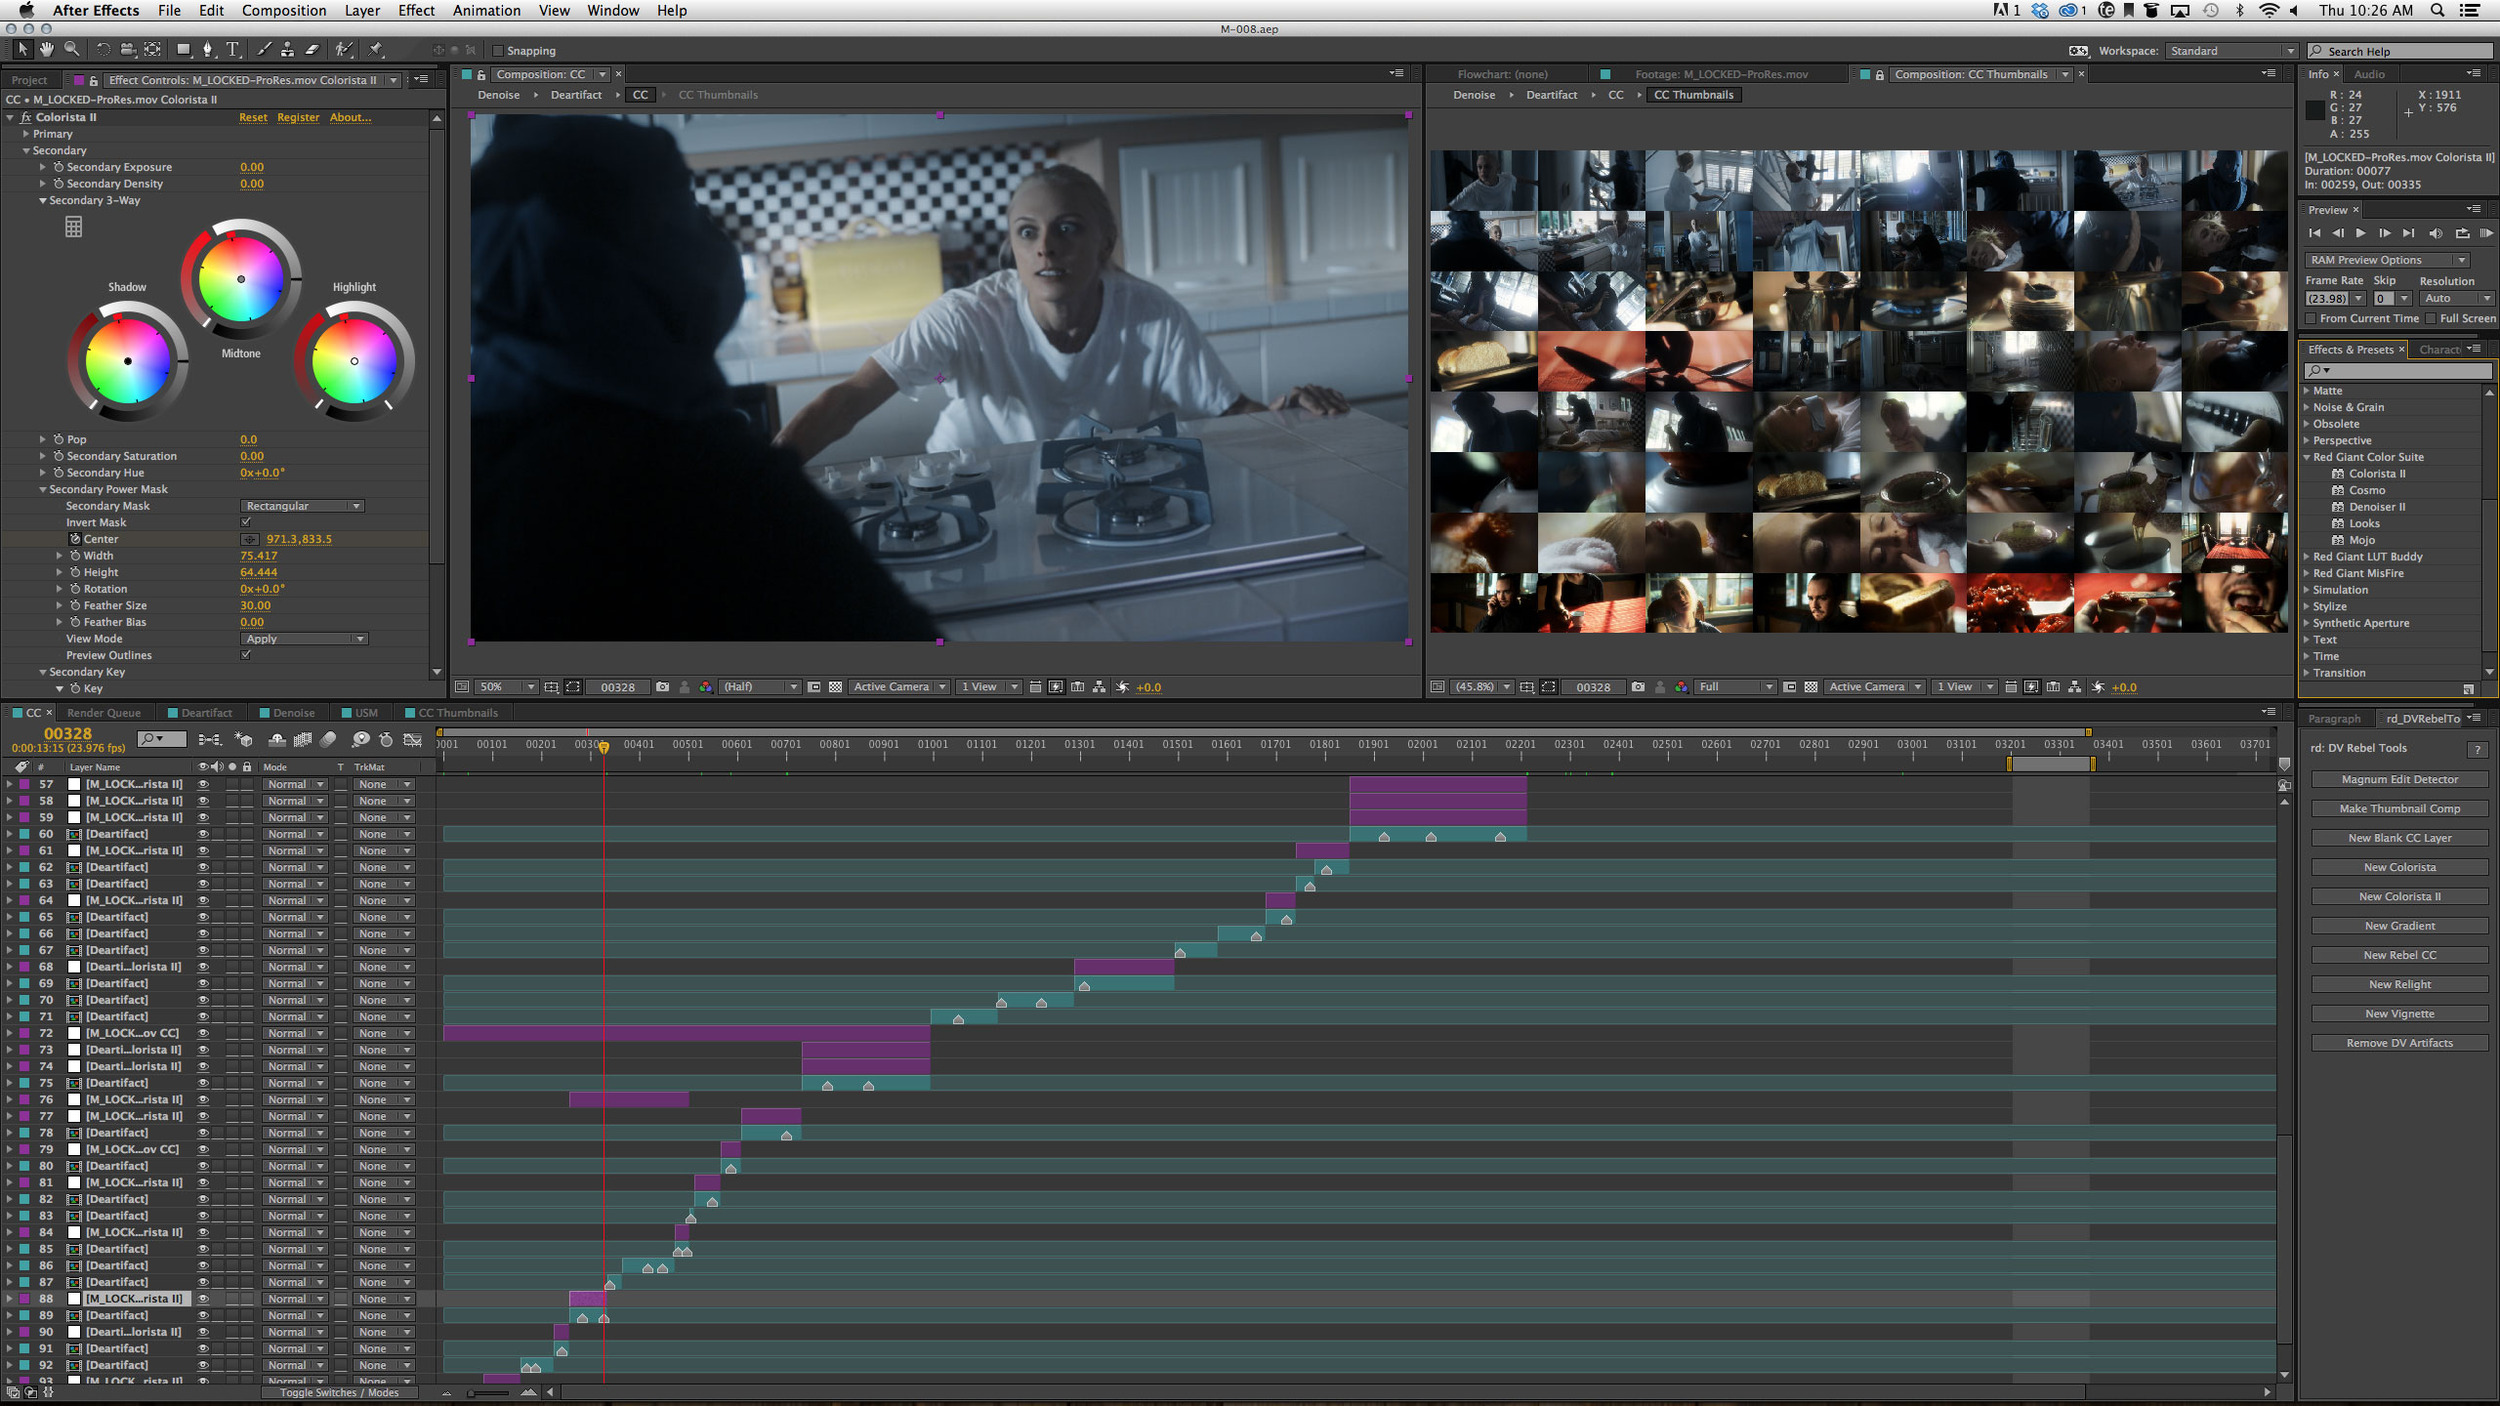Enable From Current Time checkbox
Image resolution: width=2500 pixels, height=1406 pixels.
tap(2311, 319)
